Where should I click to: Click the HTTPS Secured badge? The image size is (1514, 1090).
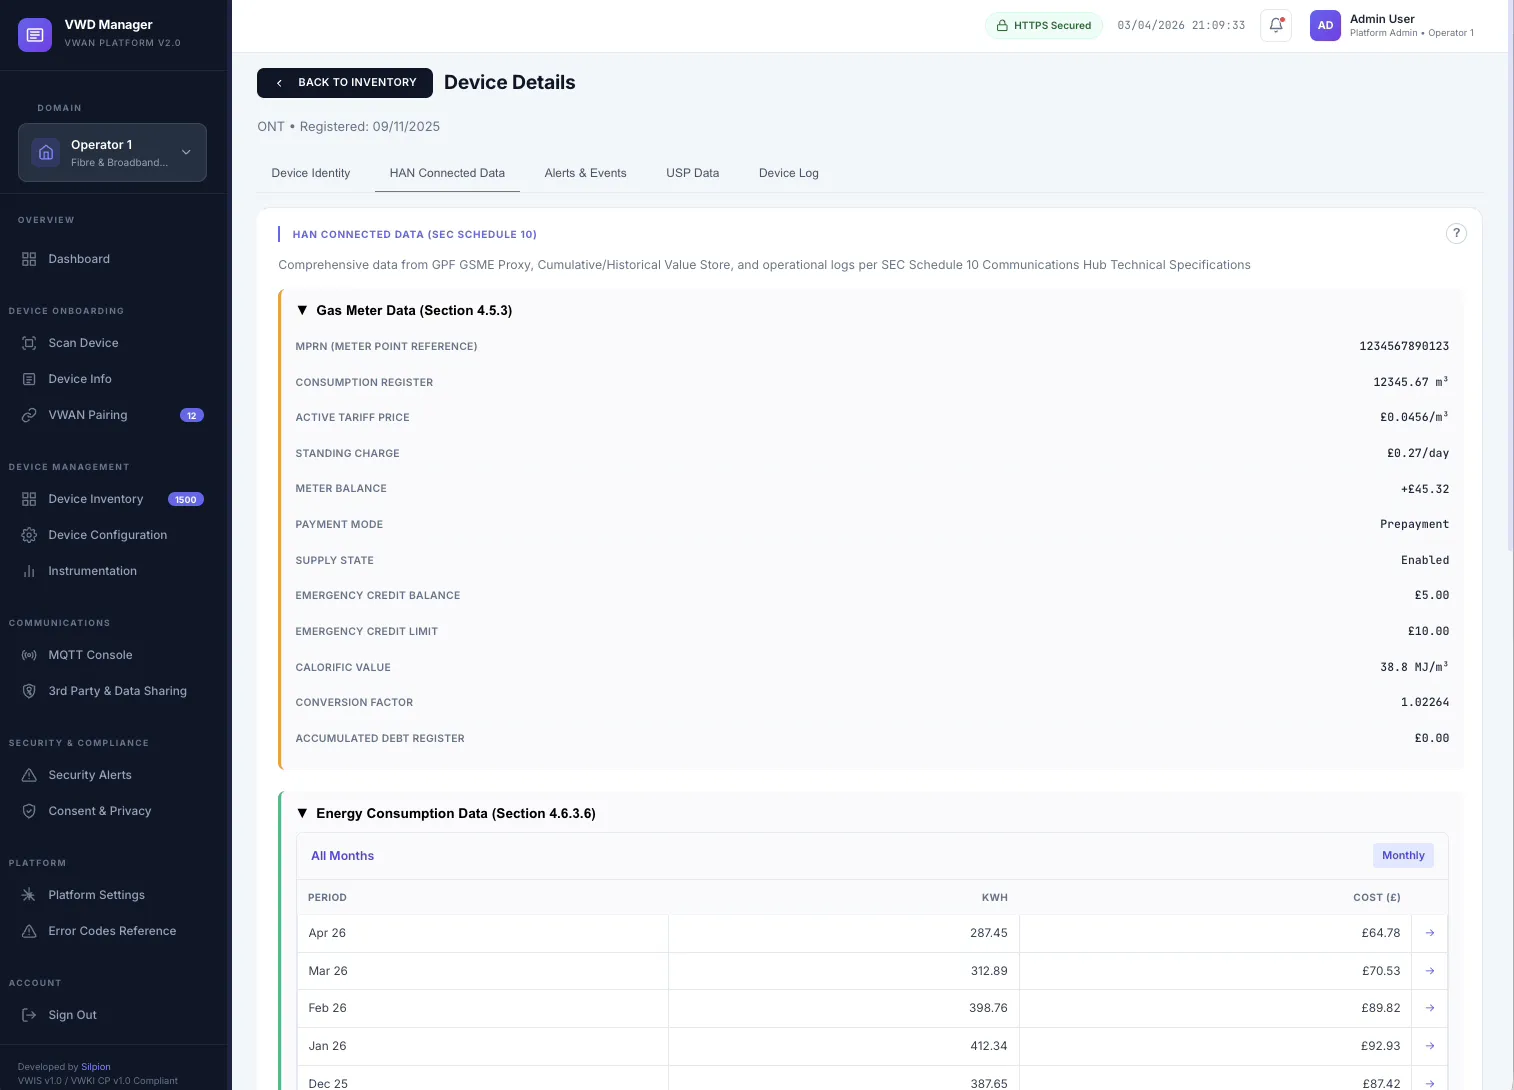click(1044, 25)
